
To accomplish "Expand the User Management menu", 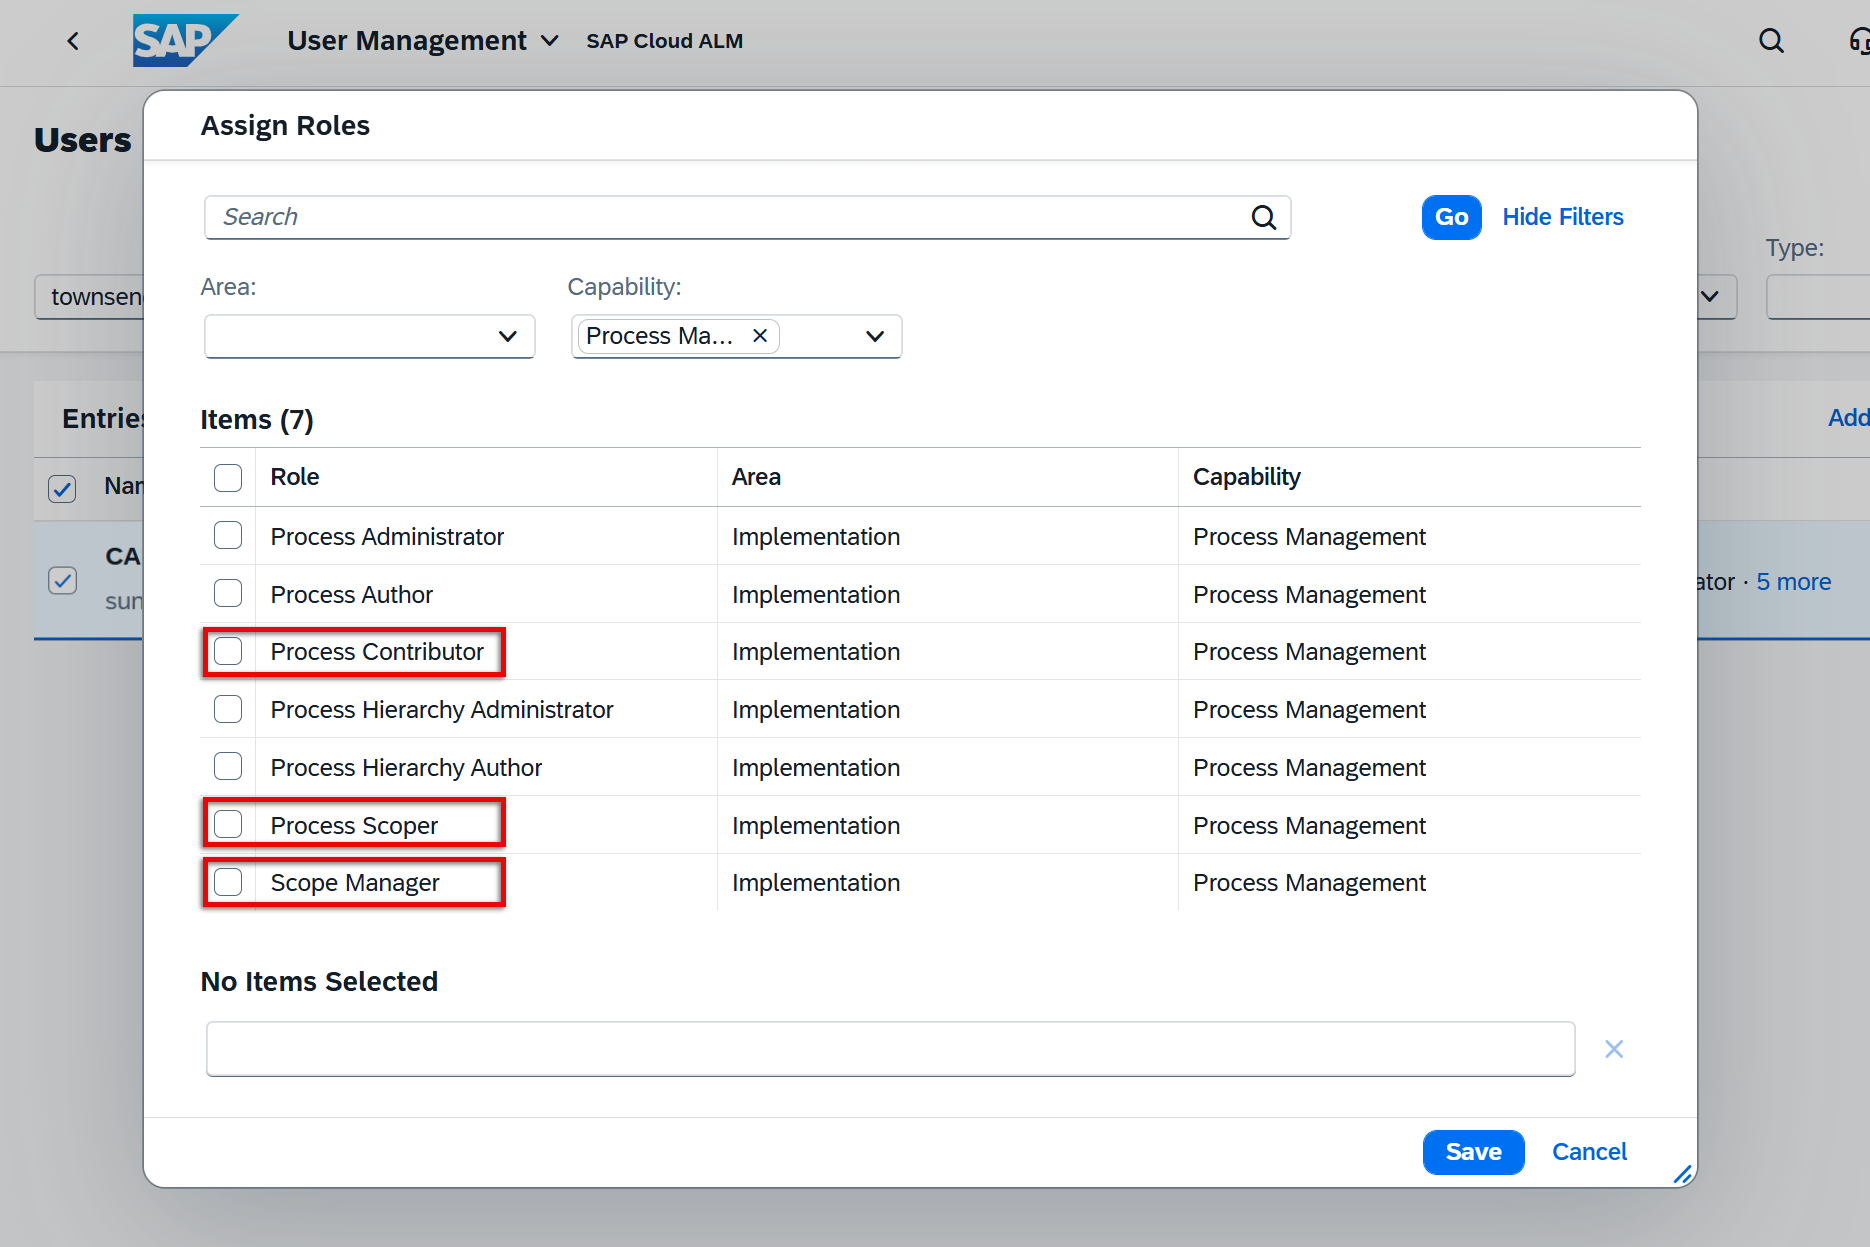I will coord(550,41).
